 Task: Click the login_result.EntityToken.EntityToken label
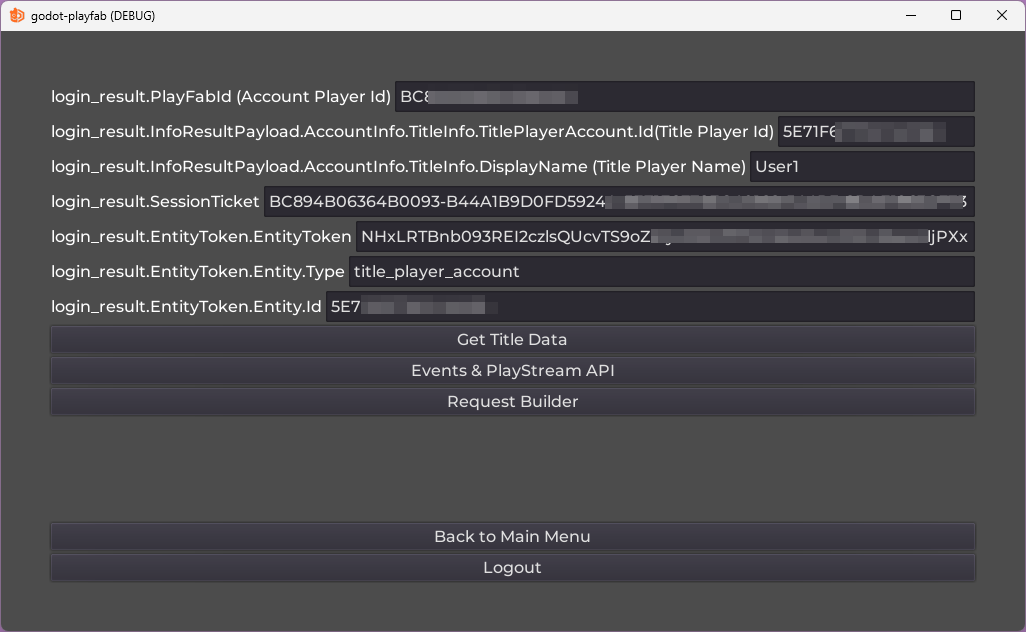(201, 236)
